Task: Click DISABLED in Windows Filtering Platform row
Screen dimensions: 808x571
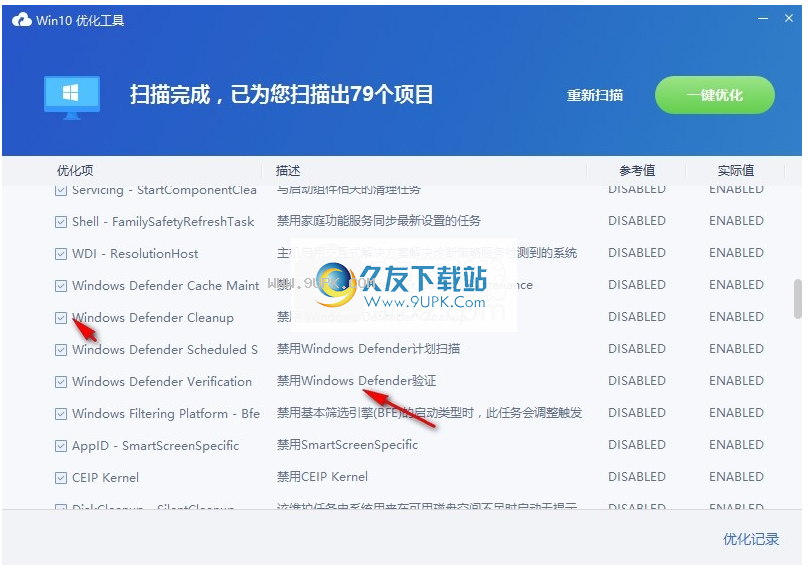Action: tap(637, 413)
